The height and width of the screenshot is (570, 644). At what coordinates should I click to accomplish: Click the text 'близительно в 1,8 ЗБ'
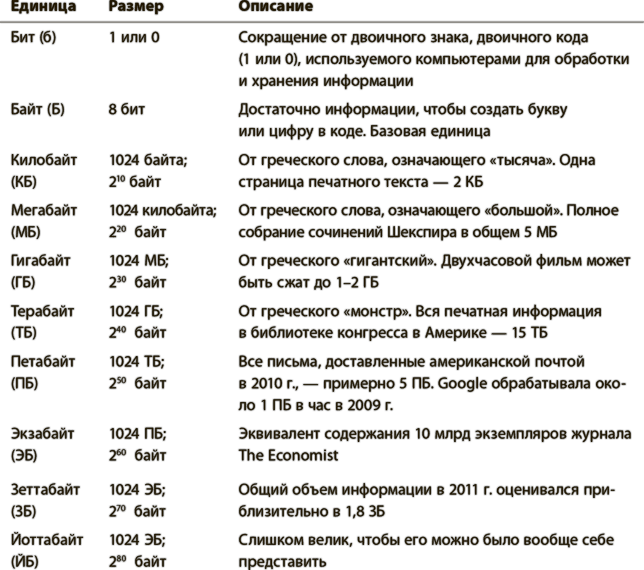tap(311, 511)
